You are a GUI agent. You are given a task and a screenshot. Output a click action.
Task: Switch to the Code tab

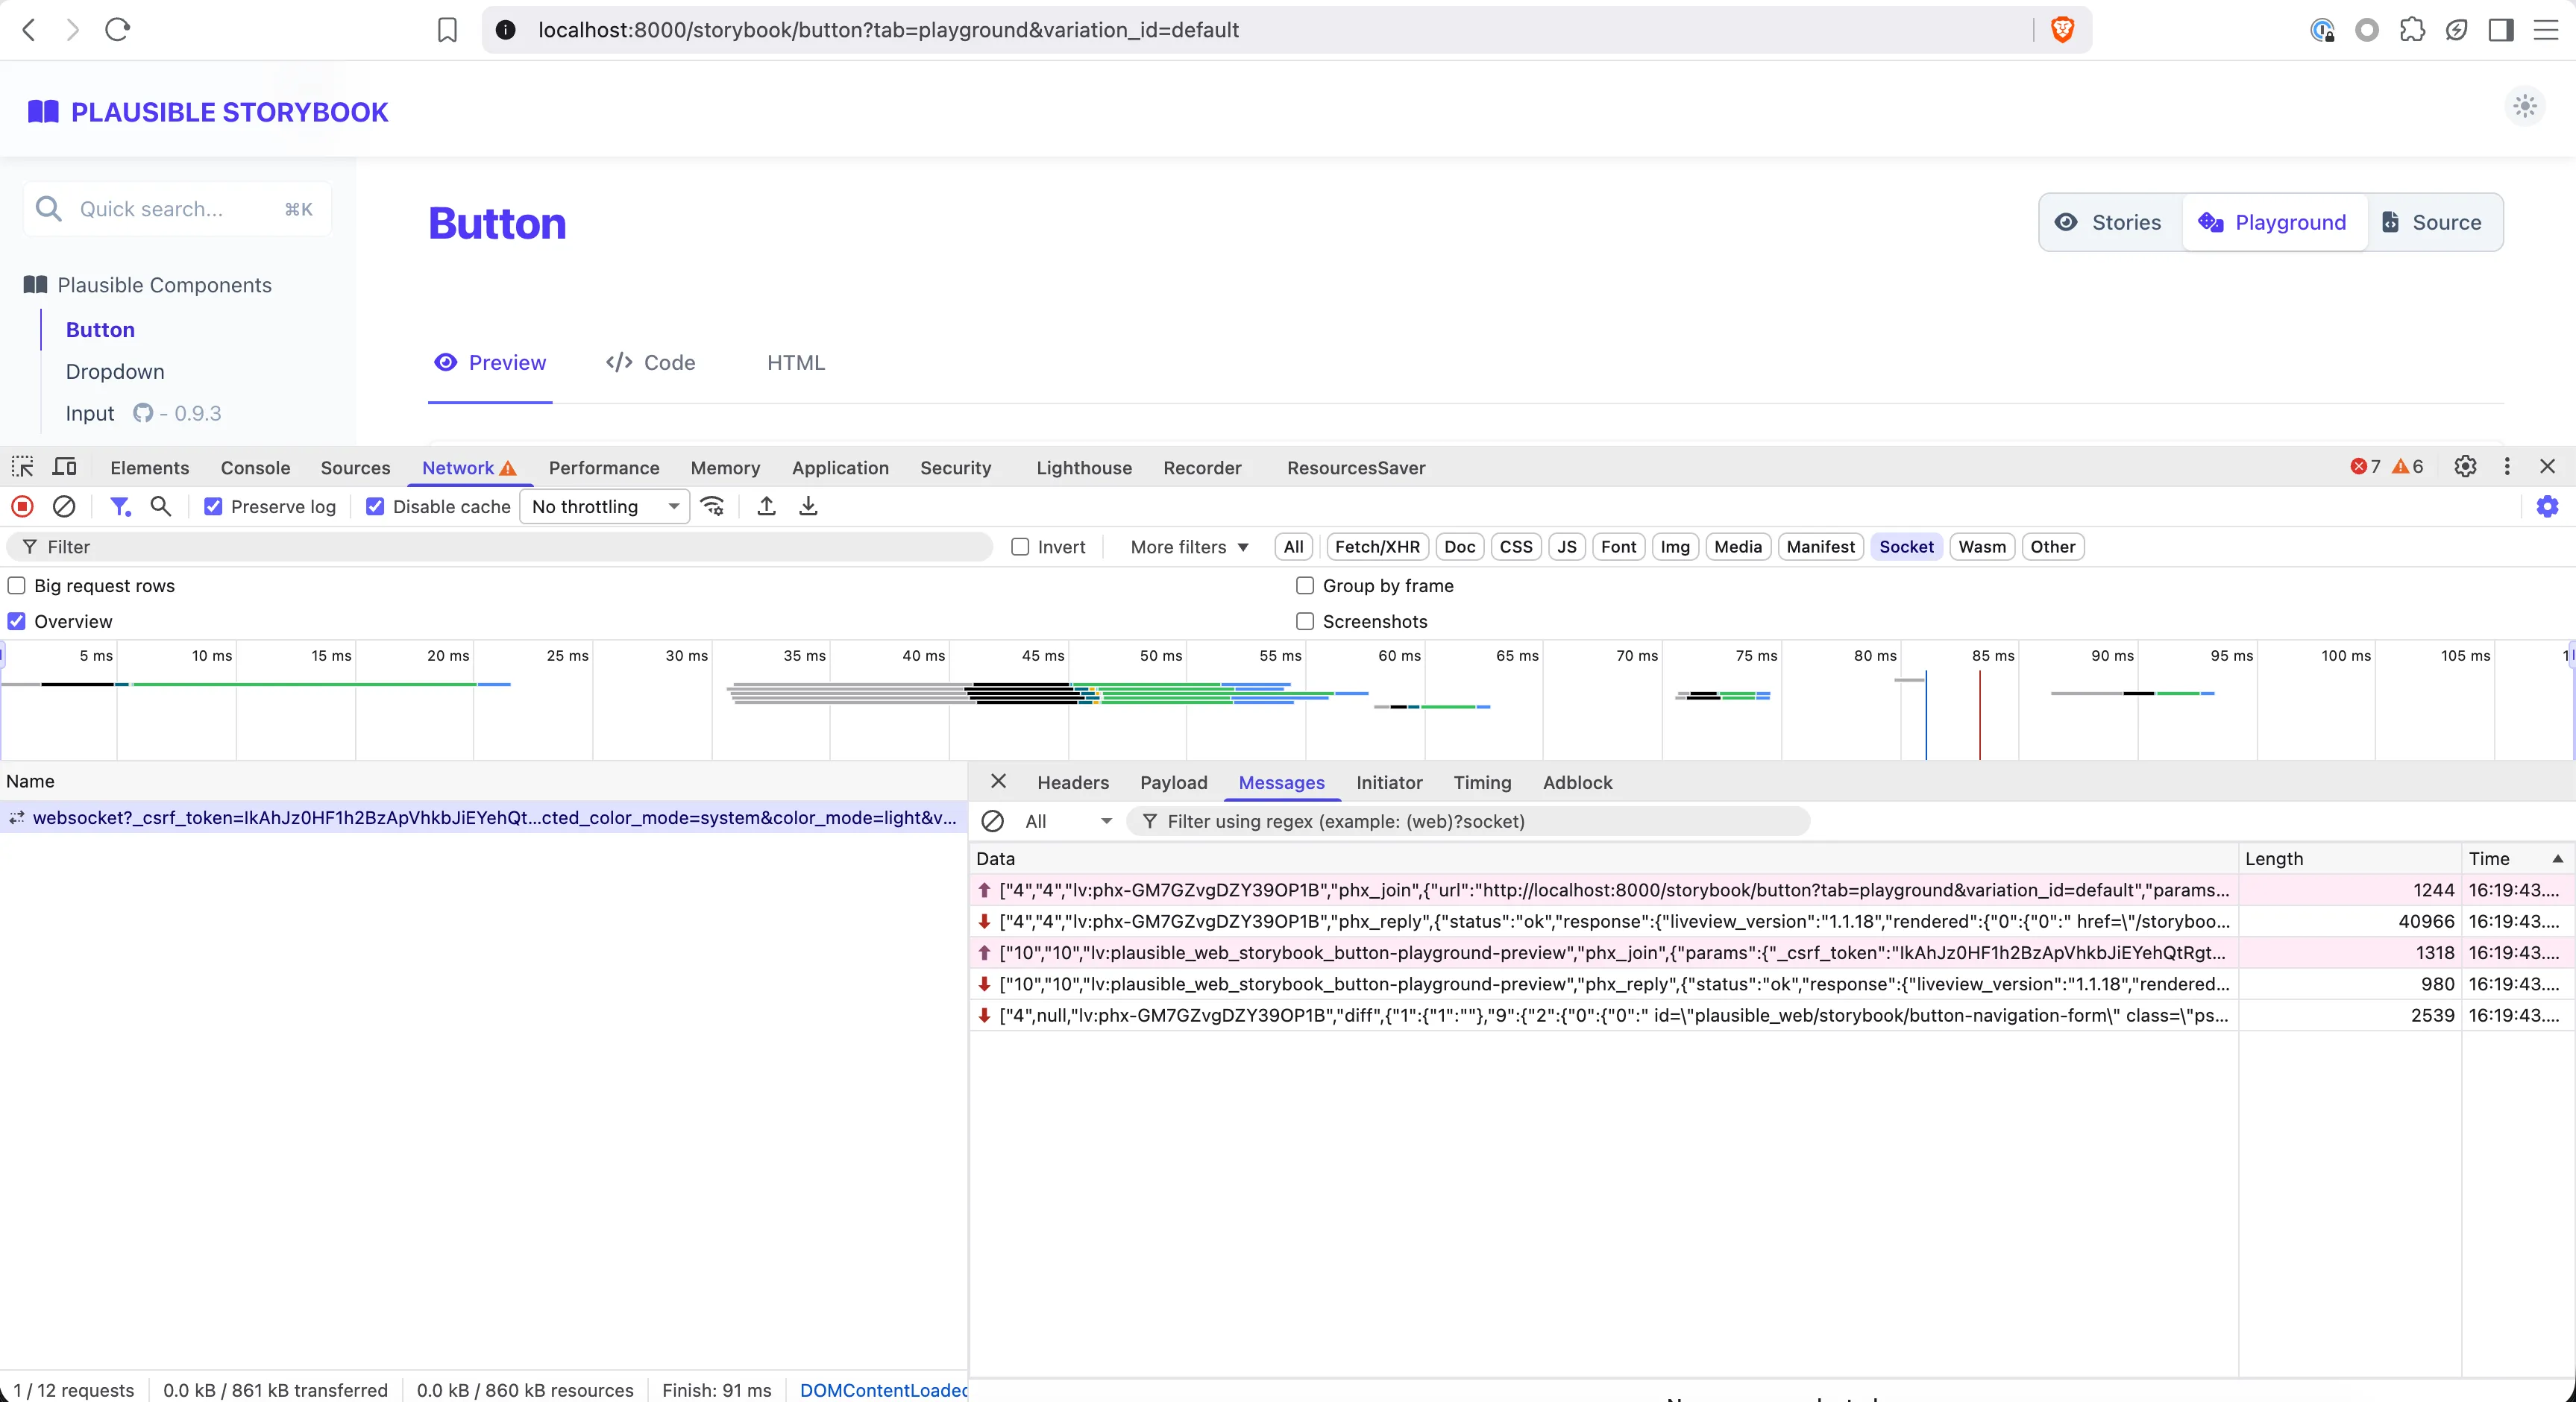pyautogui.click(x=651, y=362)
